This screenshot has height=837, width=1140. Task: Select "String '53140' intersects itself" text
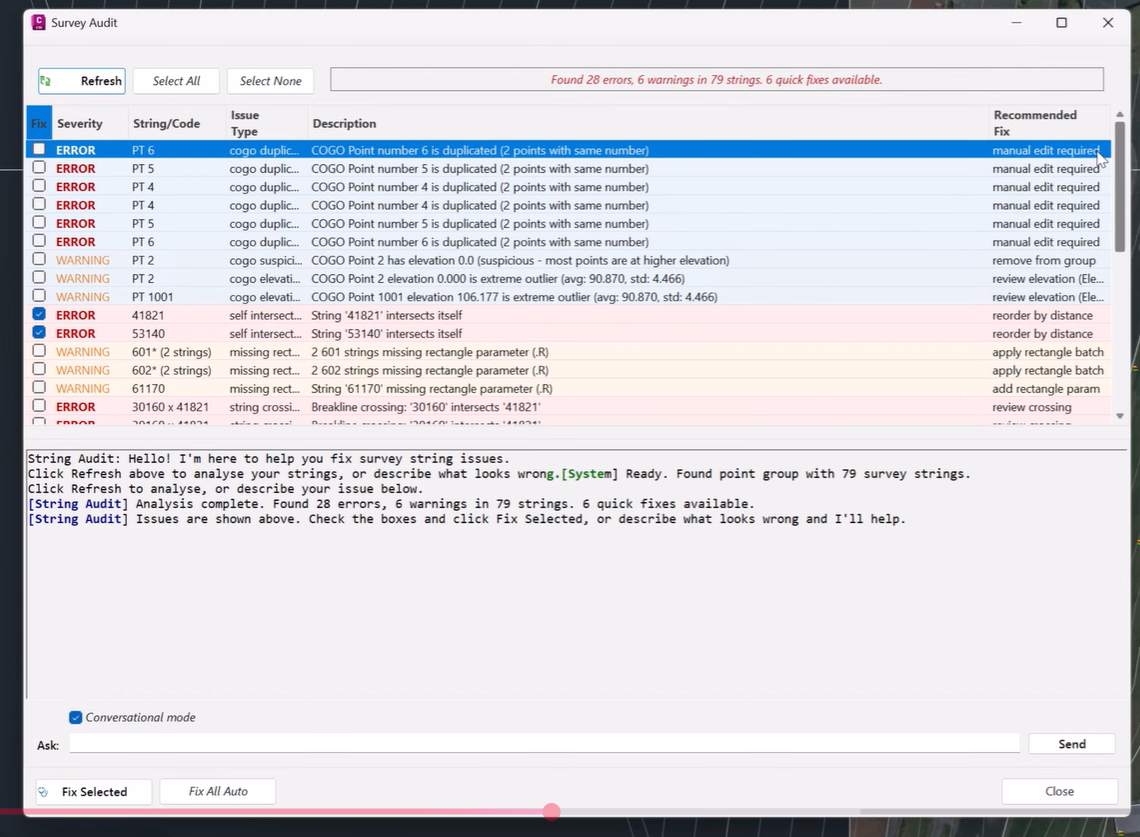tap(387, 334)
